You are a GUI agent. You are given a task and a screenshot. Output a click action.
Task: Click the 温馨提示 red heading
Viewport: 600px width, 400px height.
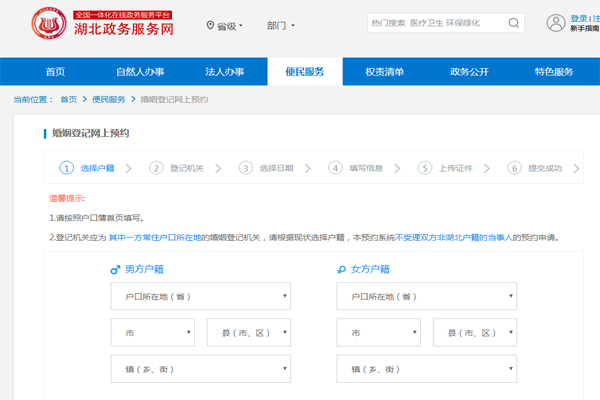click(67, 198)
